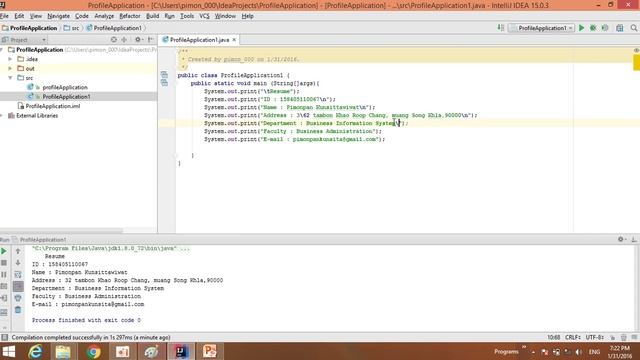The height and width of the screenshot is (360, 640).
Task: Move up stack trace arrow
Action: pyautogui.click(x=18, y=251)
